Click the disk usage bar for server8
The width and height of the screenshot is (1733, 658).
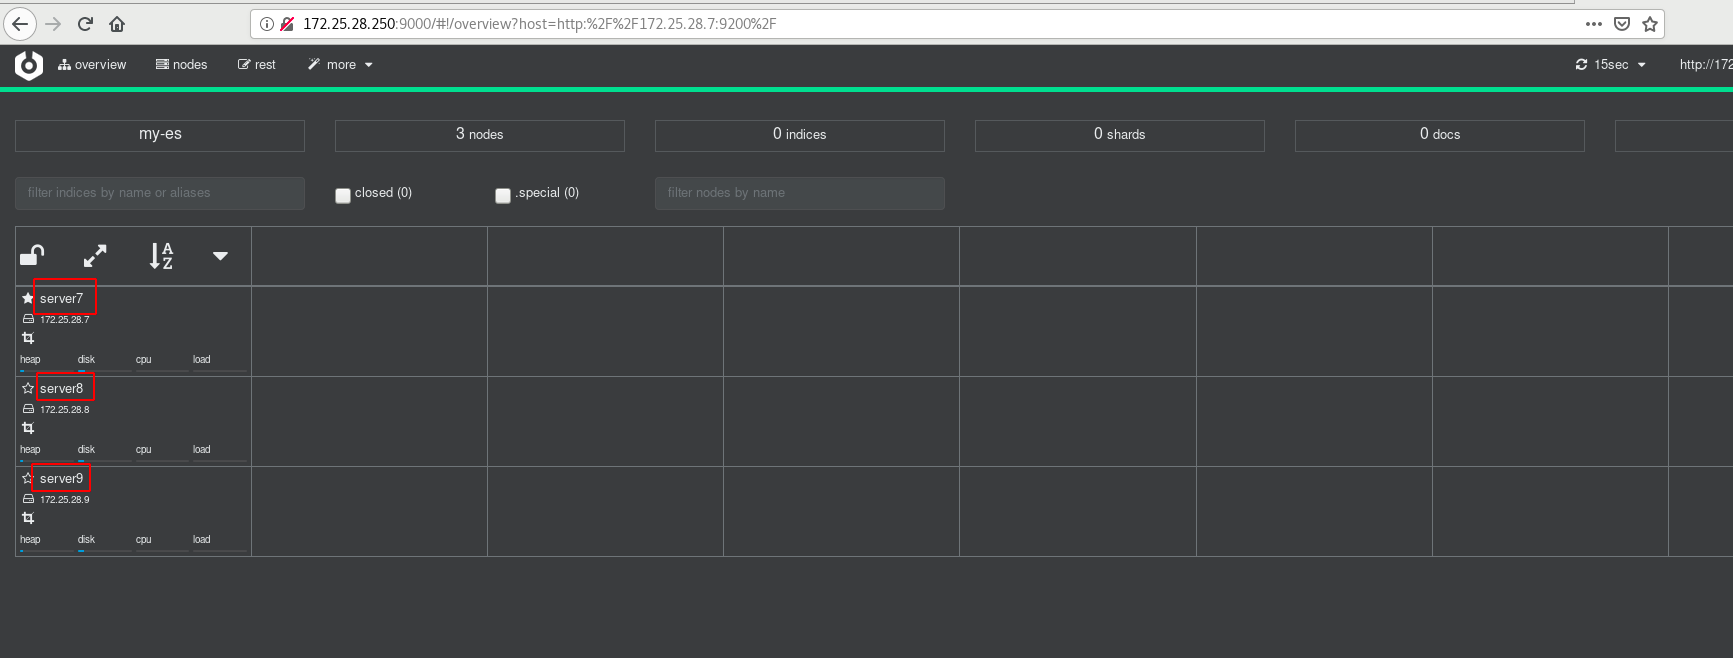[x=104, y=461]
